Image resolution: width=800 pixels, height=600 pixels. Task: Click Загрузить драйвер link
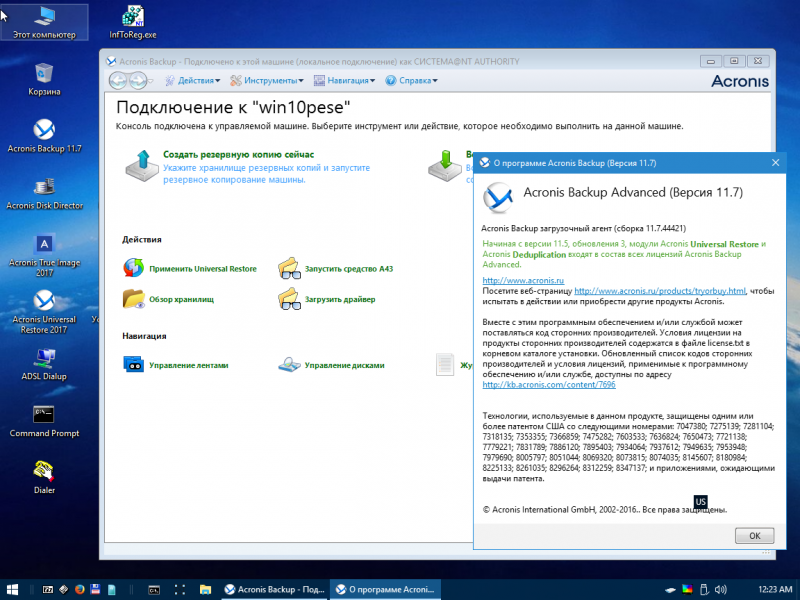click(340, 299)
